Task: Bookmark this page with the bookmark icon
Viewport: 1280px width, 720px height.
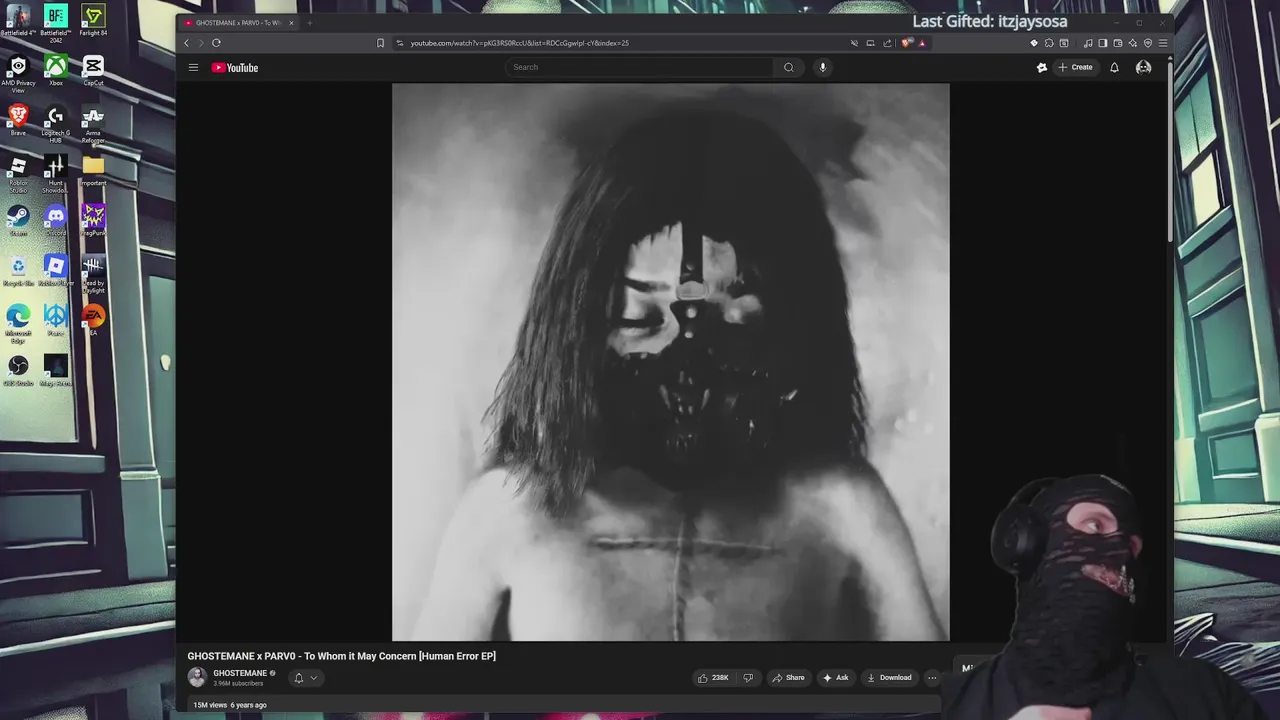Action: 380,43
